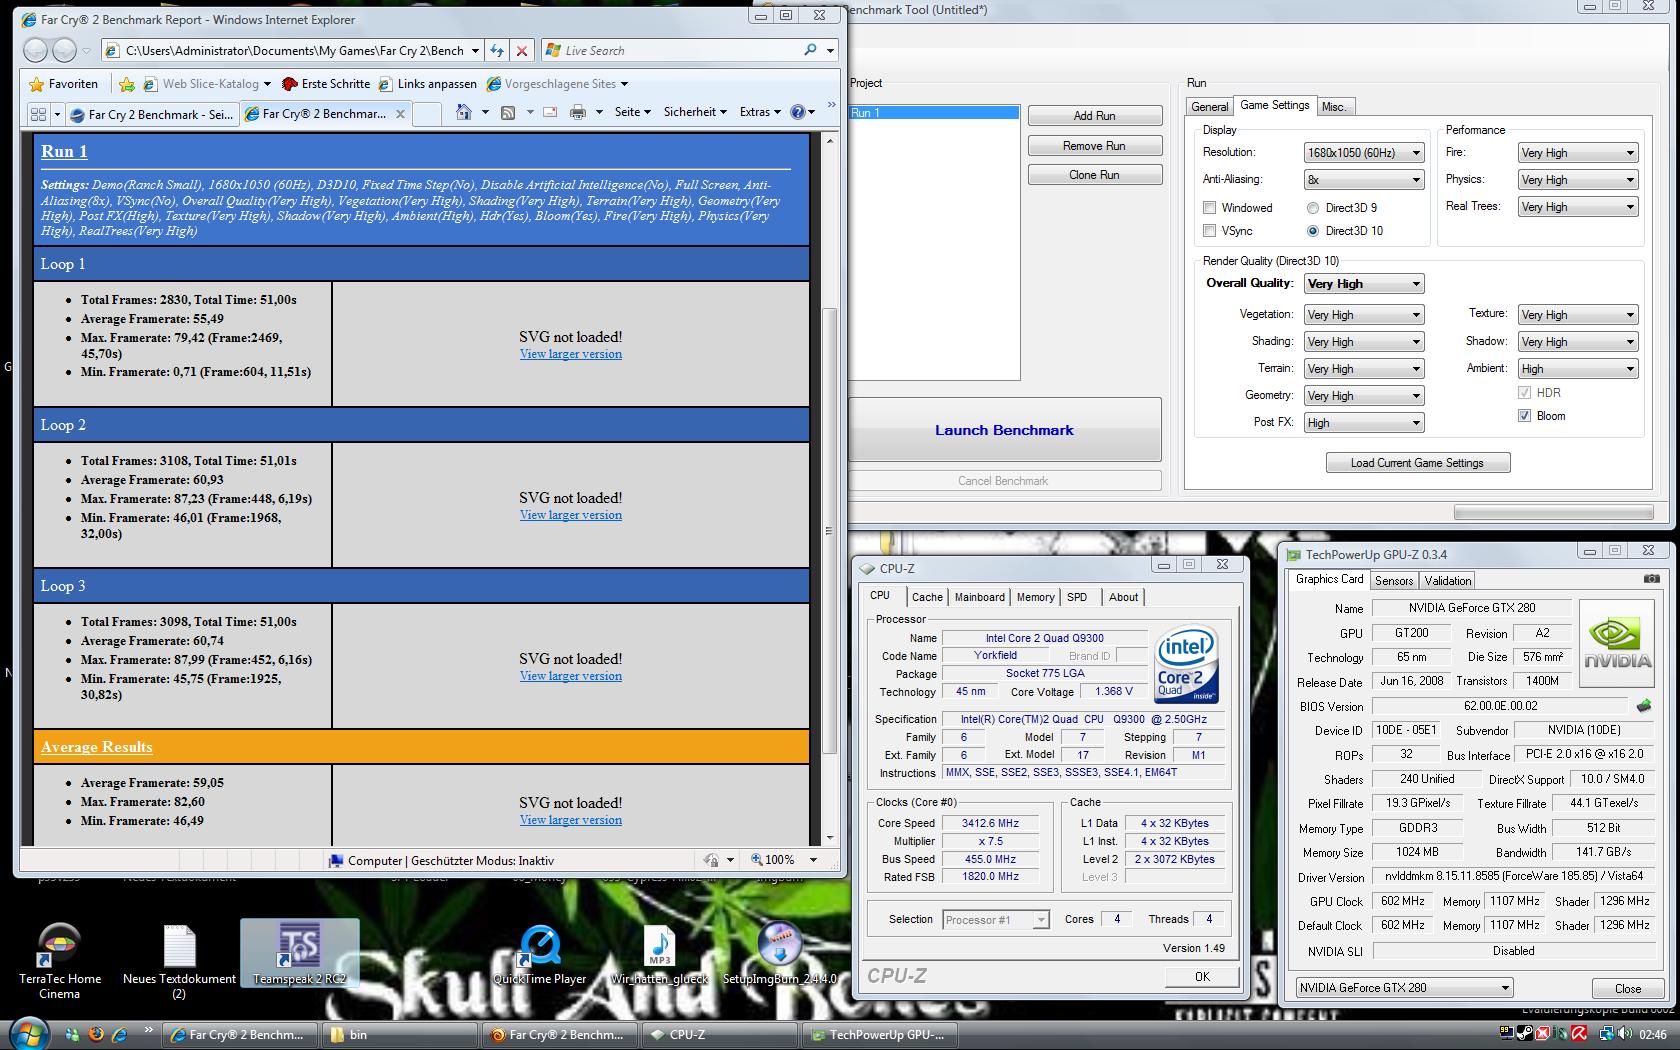
Task: Click View larger version link under Loop 1
Action: pos(571,354)
